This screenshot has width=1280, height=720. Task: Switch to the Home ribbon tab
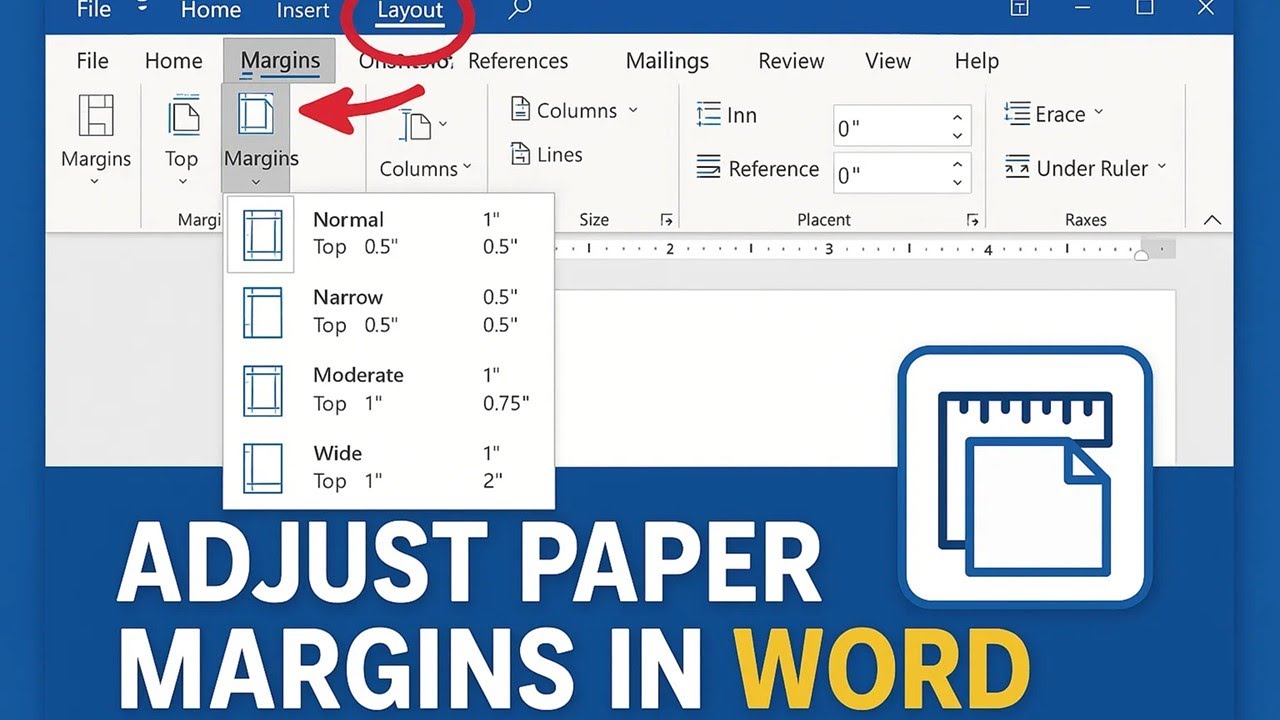(174, 61)
